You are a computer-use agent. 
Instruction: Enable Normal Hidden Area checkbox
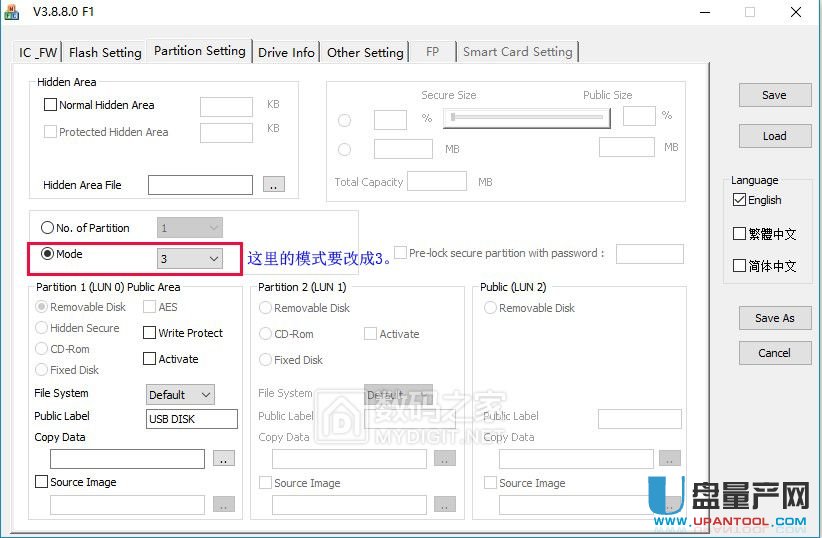coord(50,105)
